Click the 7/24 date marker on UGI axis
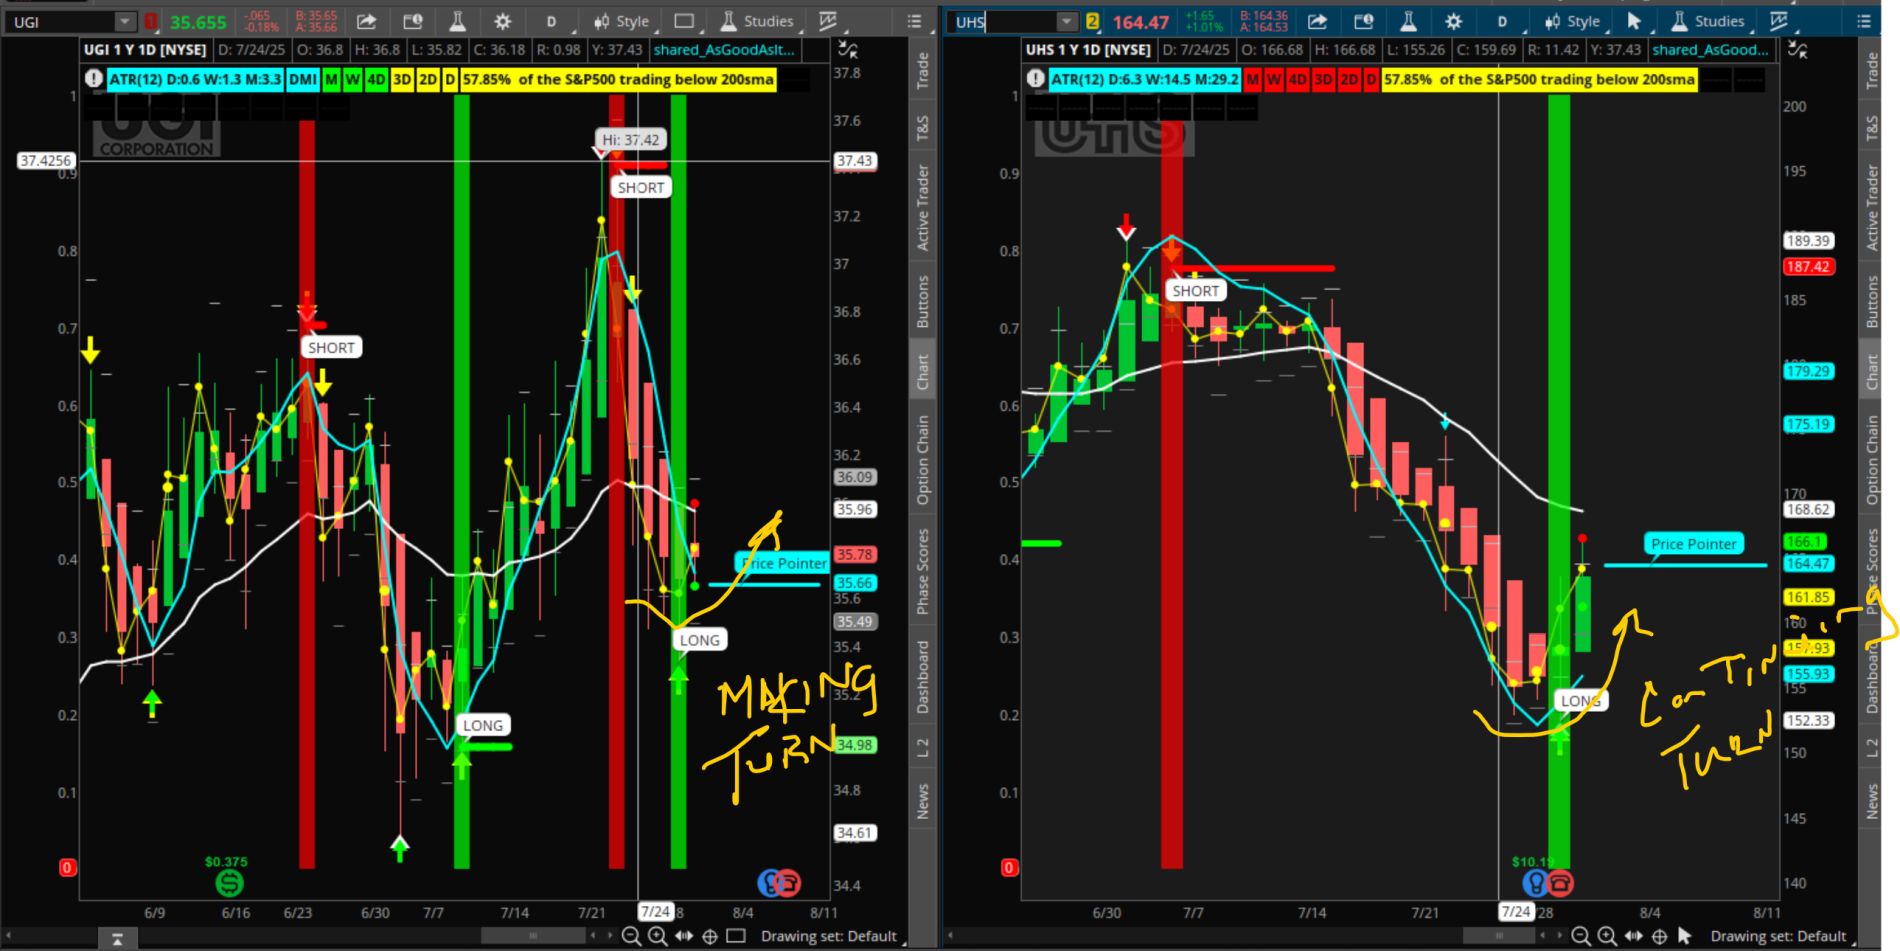The image size is (1900, 951). (x=655, y=912)
